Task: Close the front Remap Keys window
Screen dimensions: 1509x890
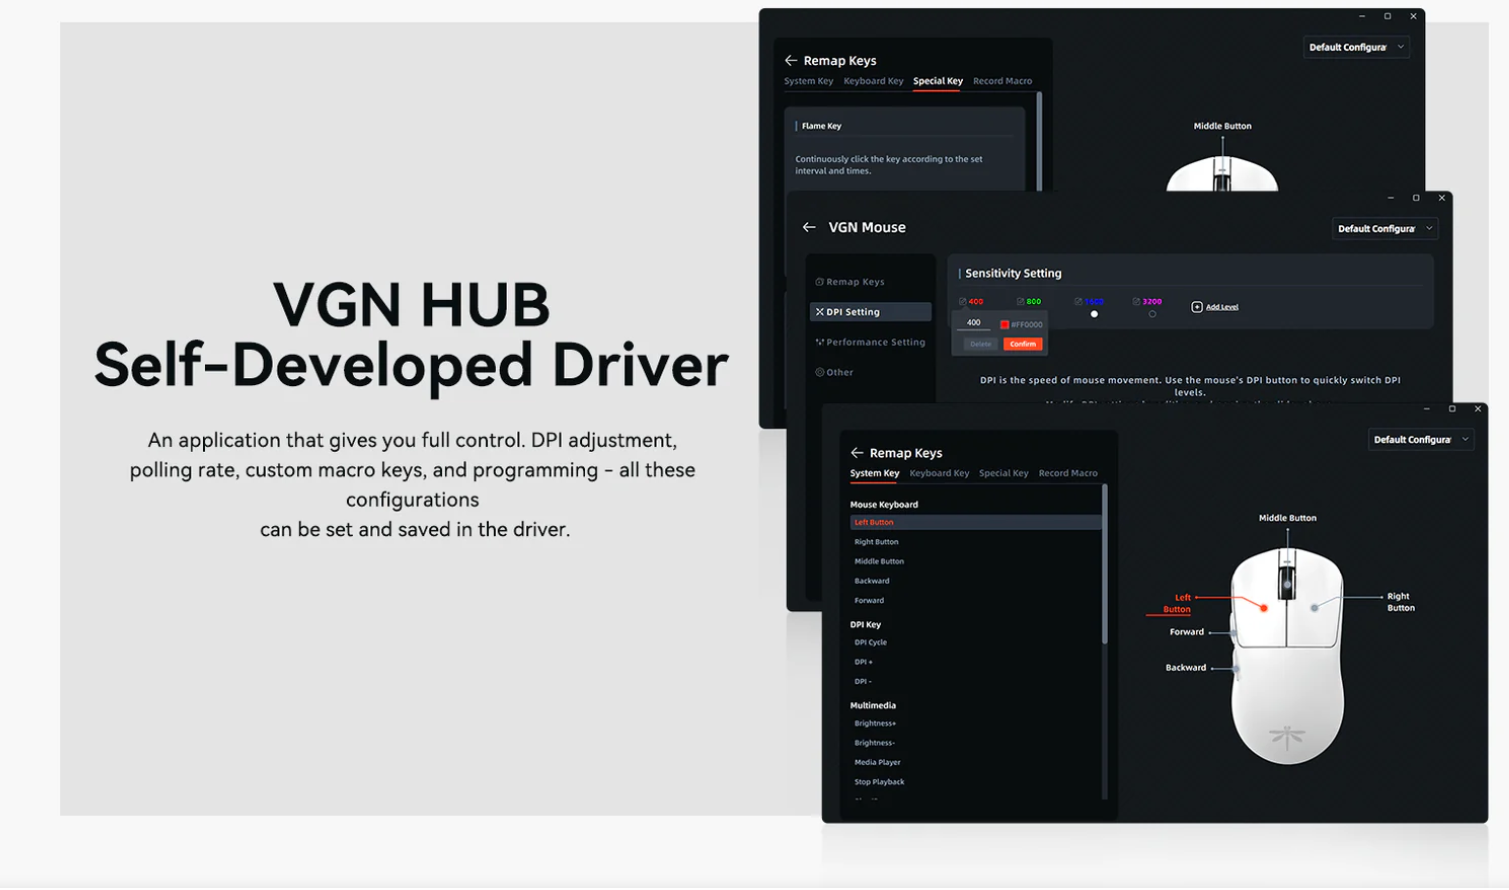Action: coord(1478,409)
